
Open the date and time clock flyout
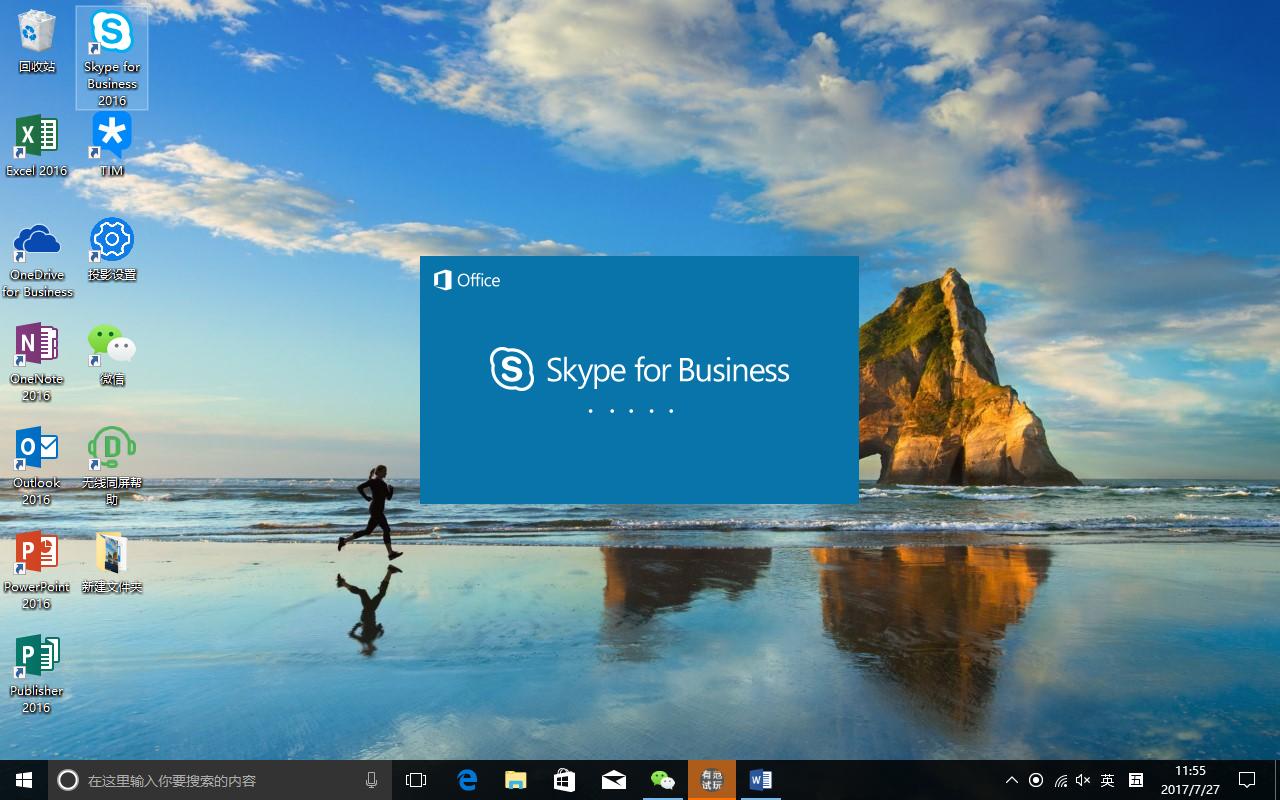(x=1189, y=780)
